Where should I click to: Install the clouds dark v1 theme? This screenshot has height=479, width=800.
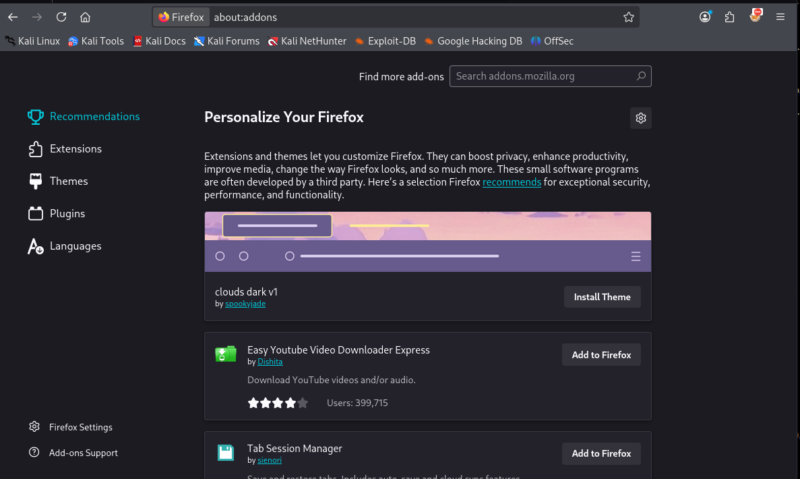pyautogui.click(x=602, y=297)
